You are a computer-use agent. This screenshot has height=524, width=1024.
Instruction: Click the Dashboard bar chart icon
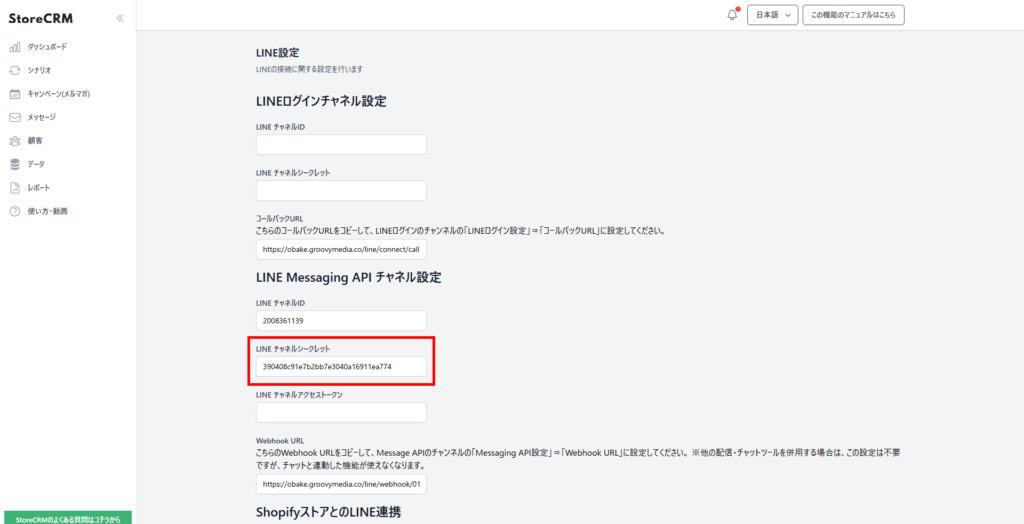pos(15,47)
